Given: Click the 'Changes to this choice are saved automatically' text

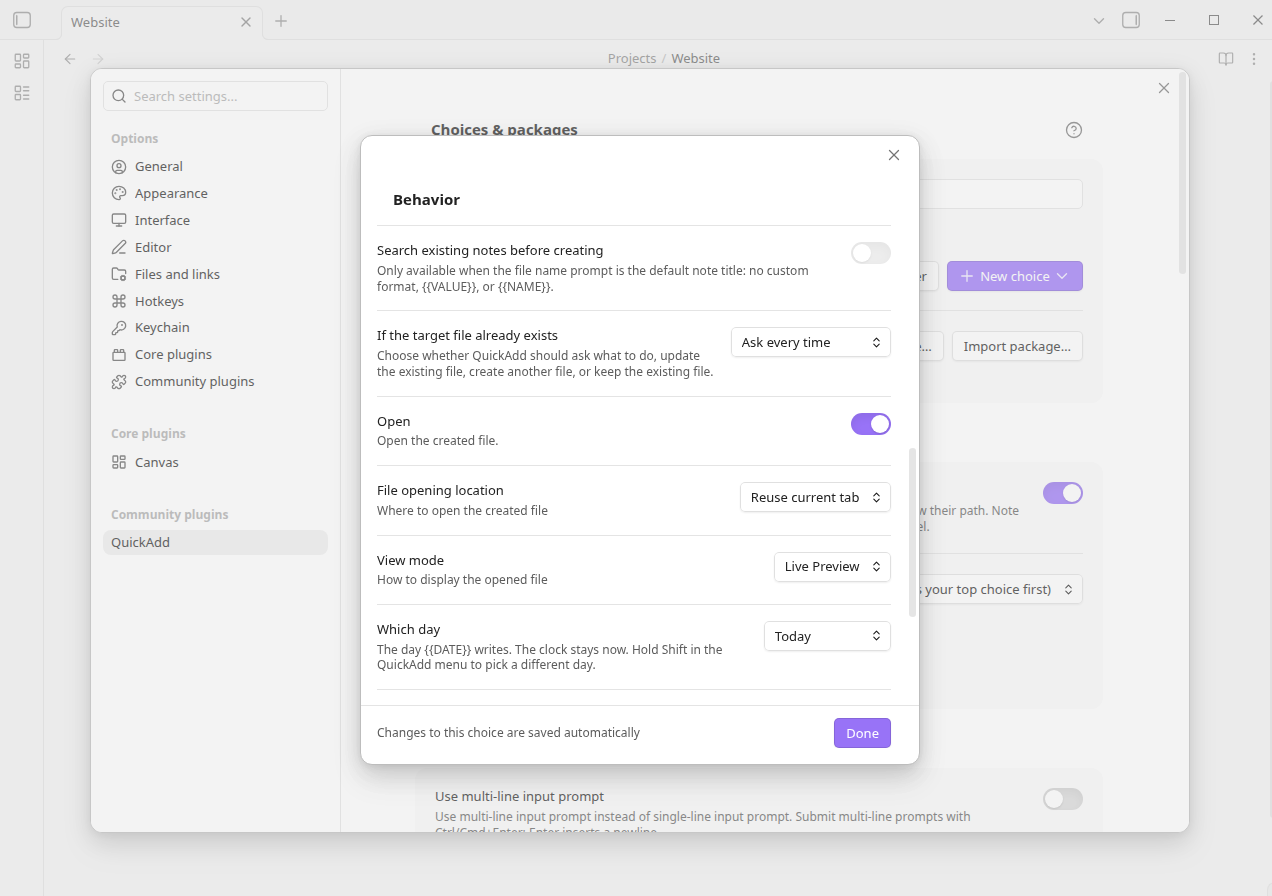Looking at the screenshot, I should pyautogui.click(x=508, y=733).
